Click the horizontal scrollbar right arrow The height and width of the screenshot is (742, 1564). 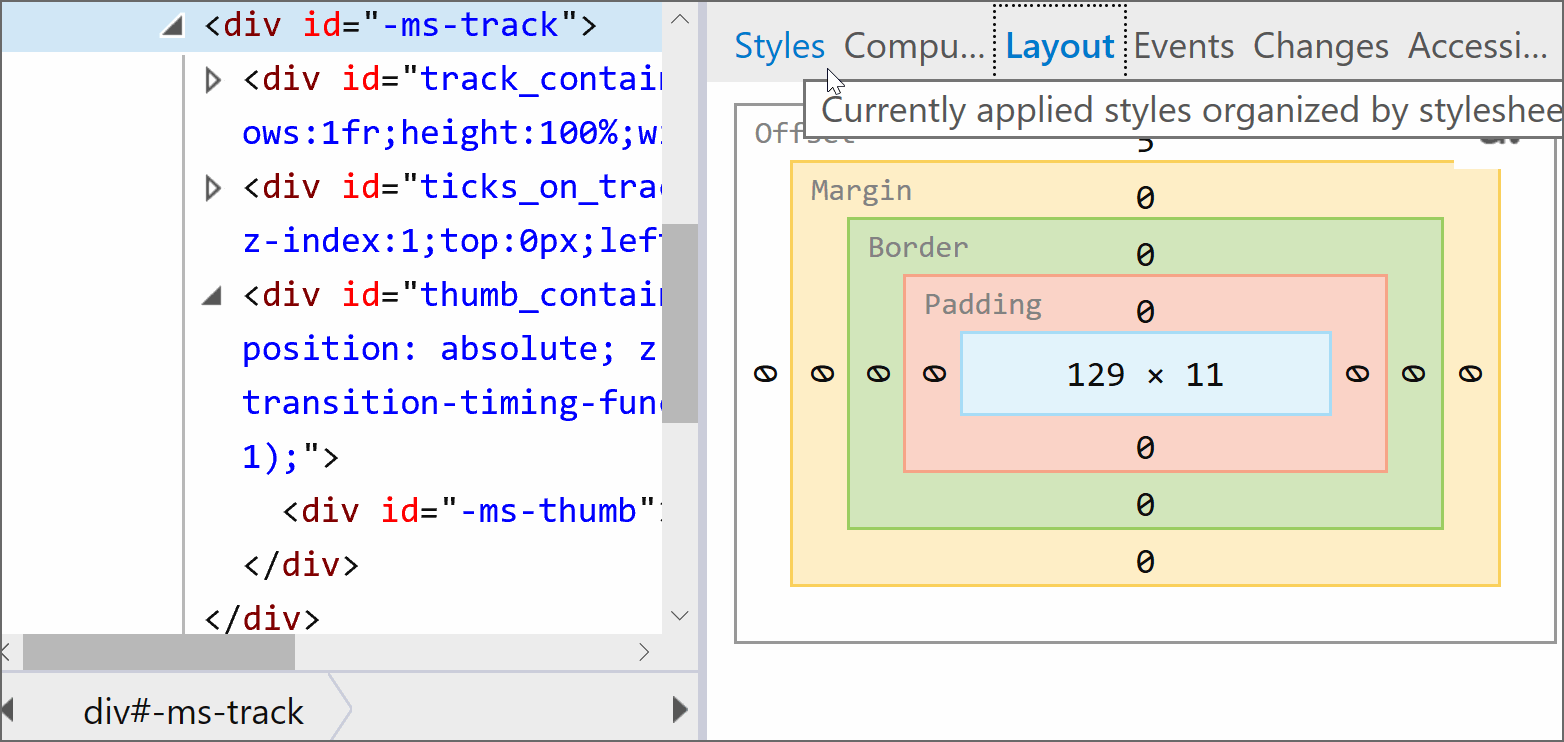click(x=645, y=653)
